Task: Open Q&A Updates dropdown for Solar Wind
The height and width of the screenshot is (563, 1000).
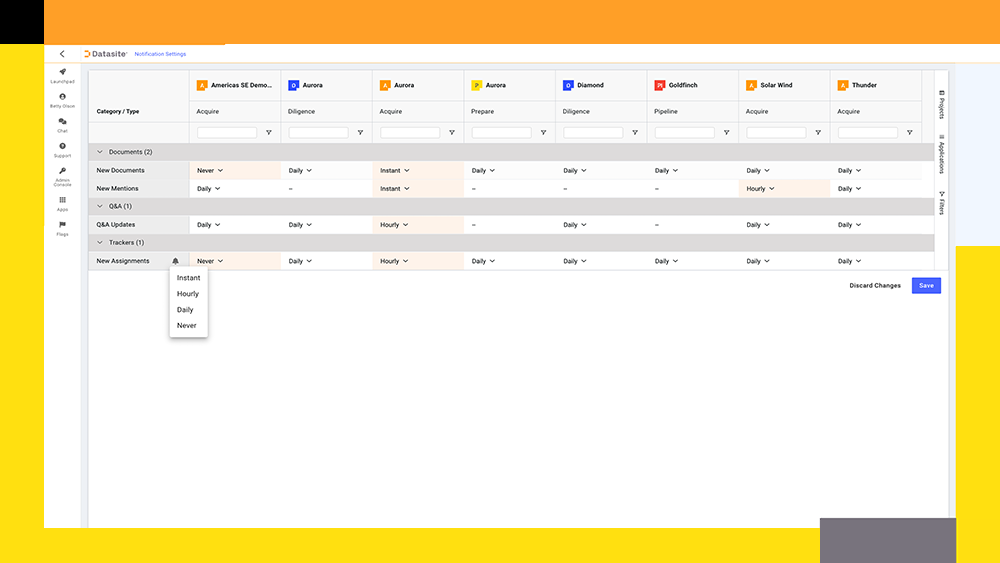Action: [758, 224]
